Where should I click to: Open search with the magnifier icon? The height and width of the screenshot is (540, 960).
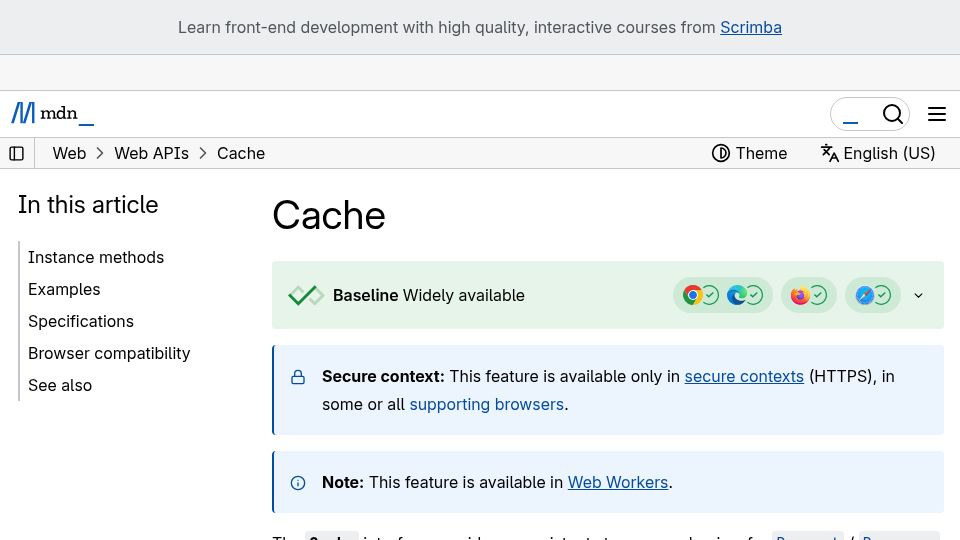click(x=893, y=114)
